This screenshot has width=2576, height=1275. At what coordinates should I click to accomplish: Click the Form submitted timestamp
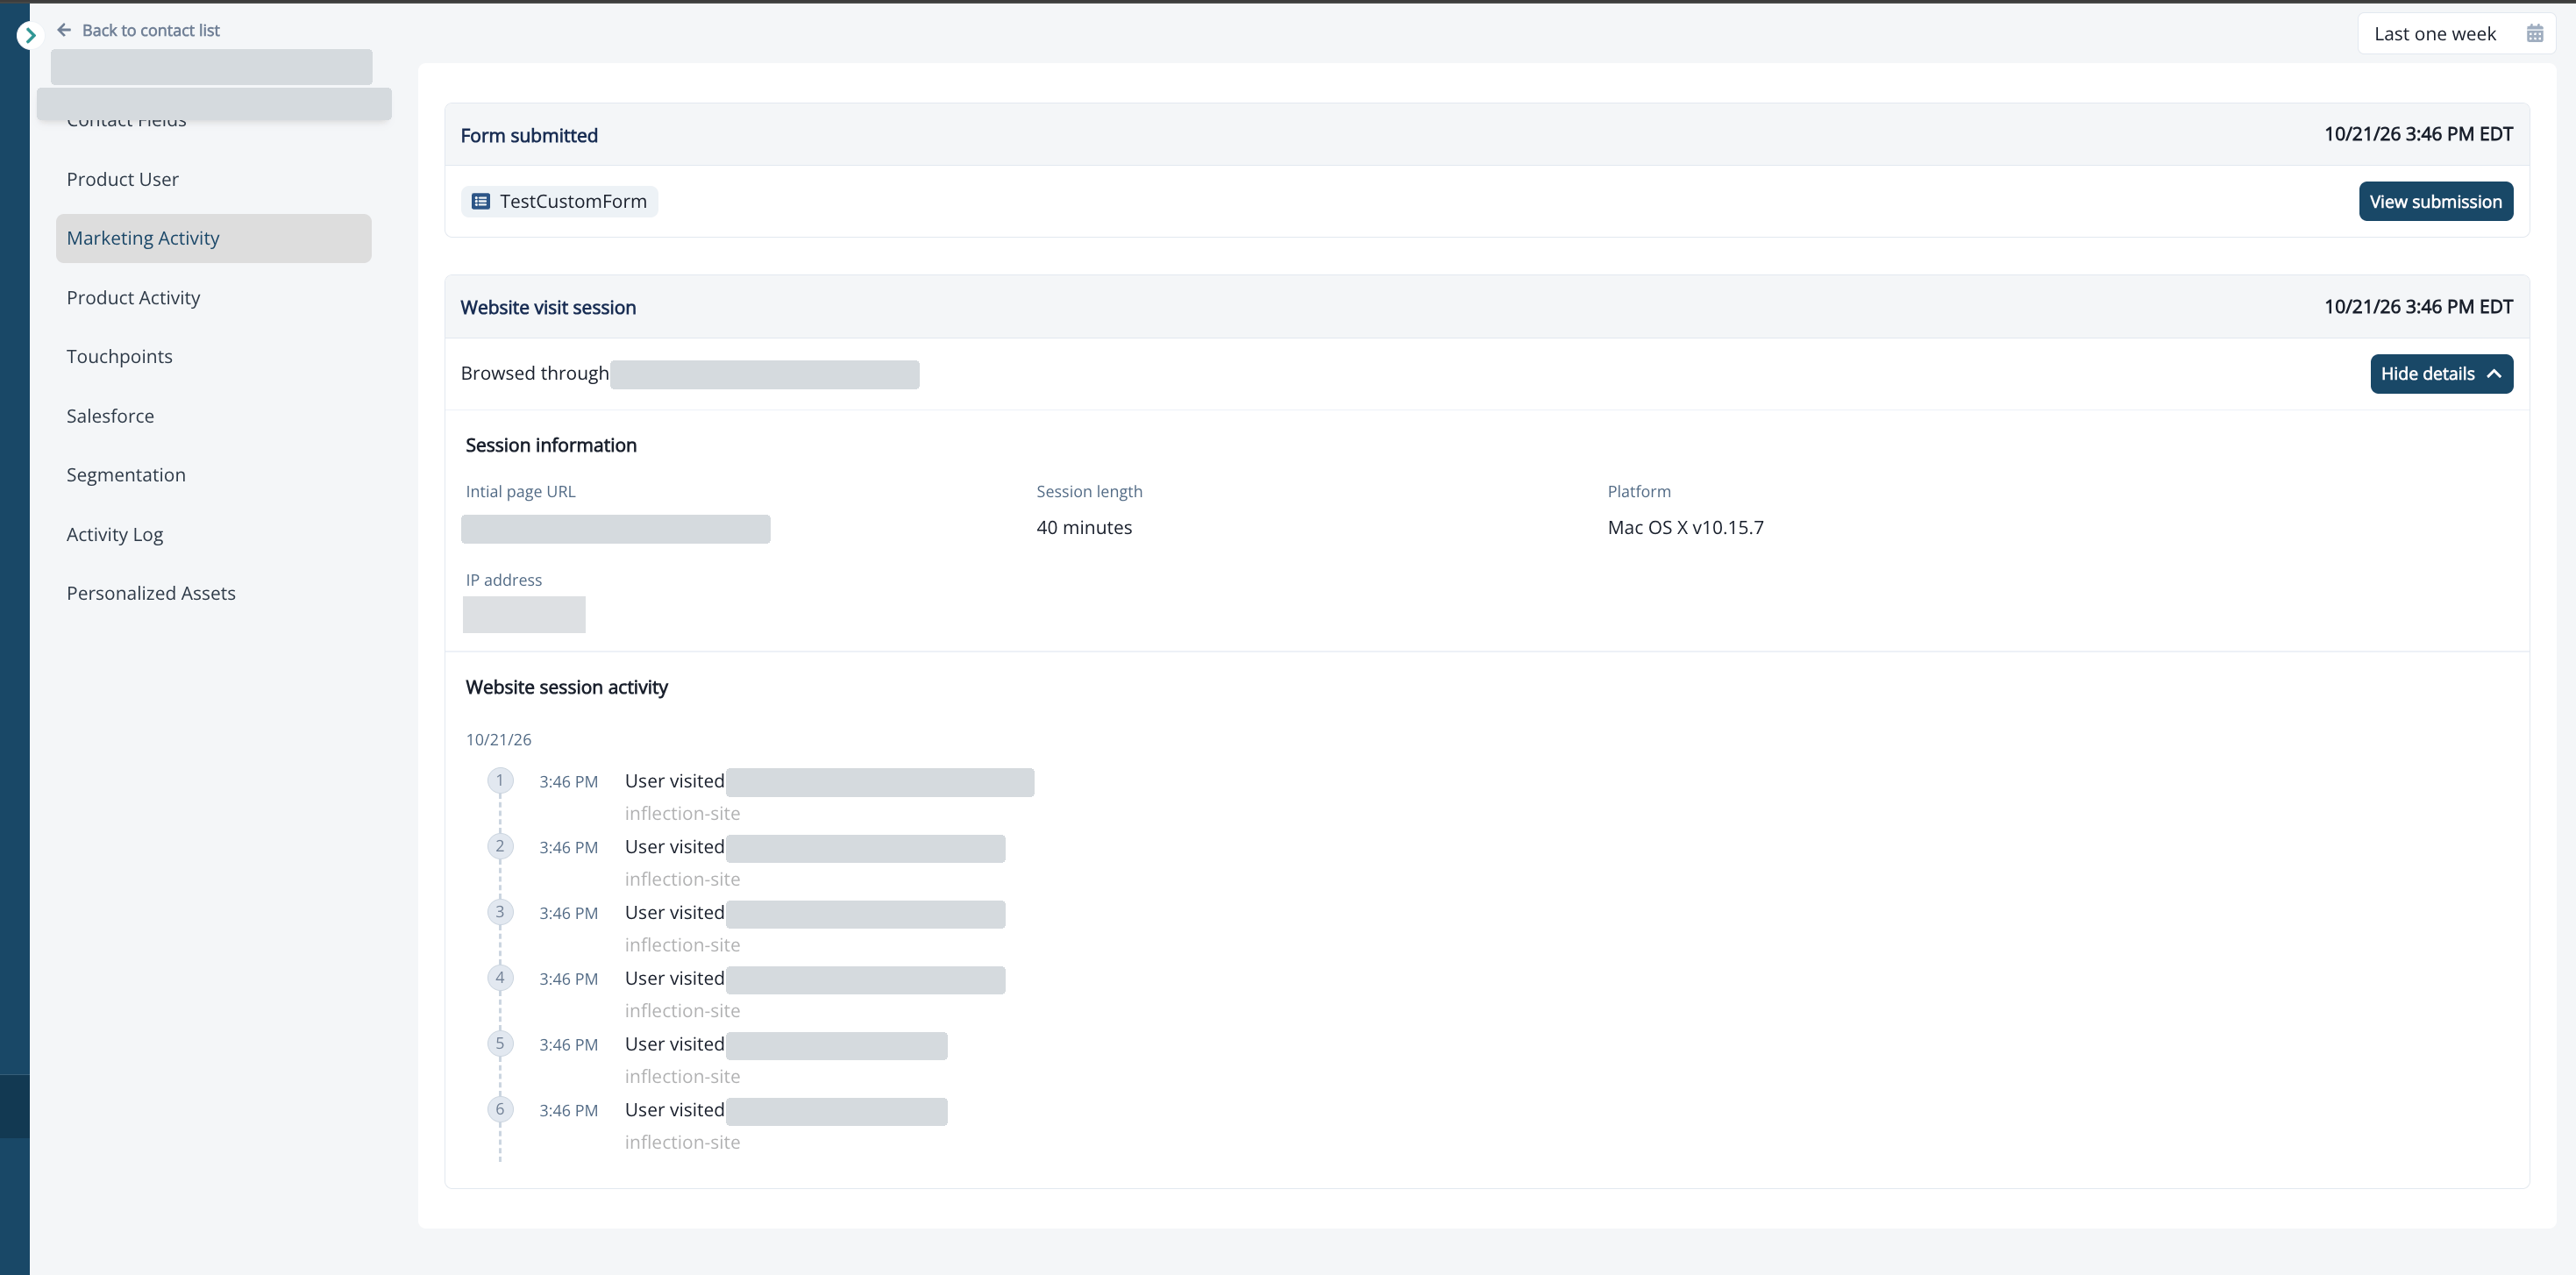[2418, 134]
